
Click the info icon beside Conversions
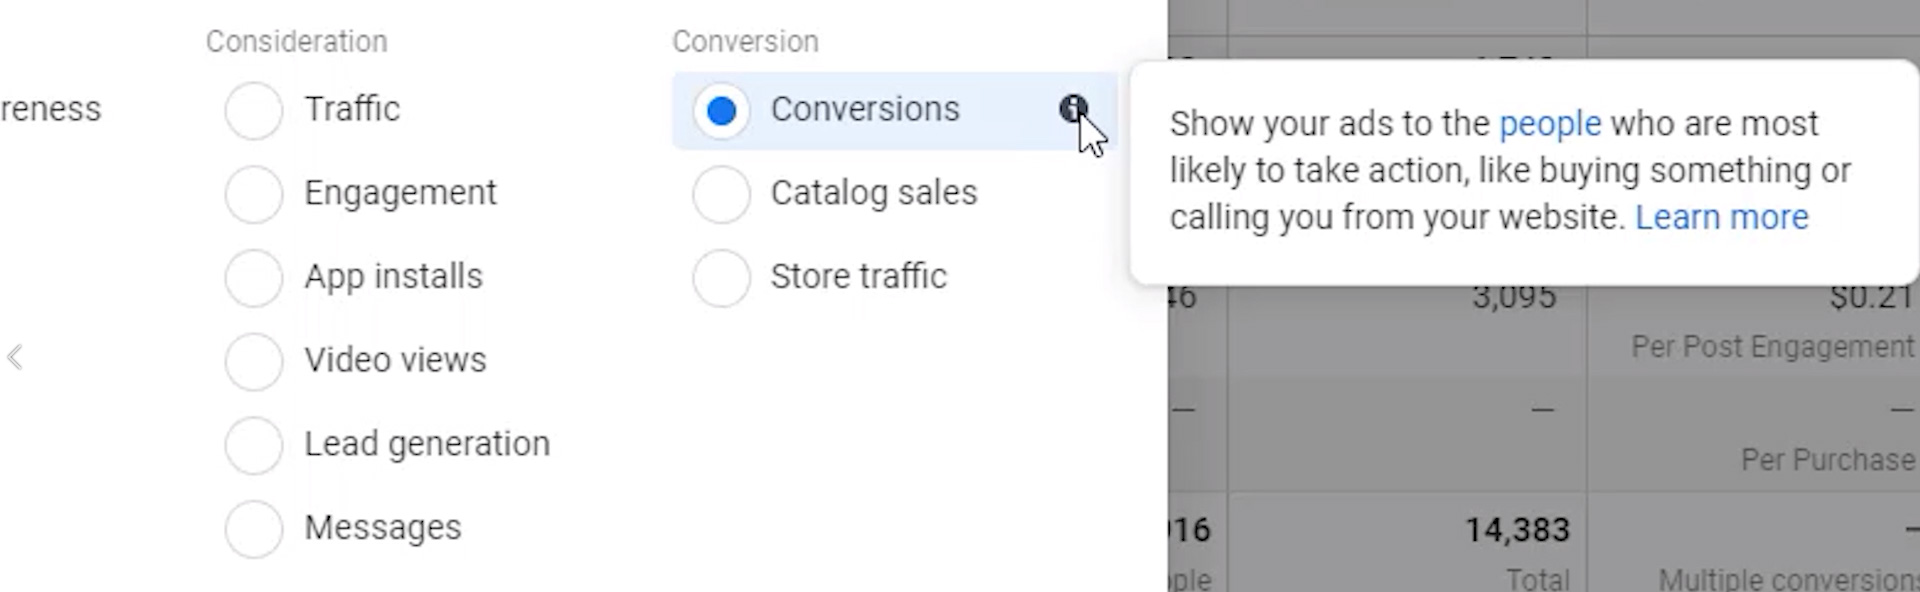1072,108
